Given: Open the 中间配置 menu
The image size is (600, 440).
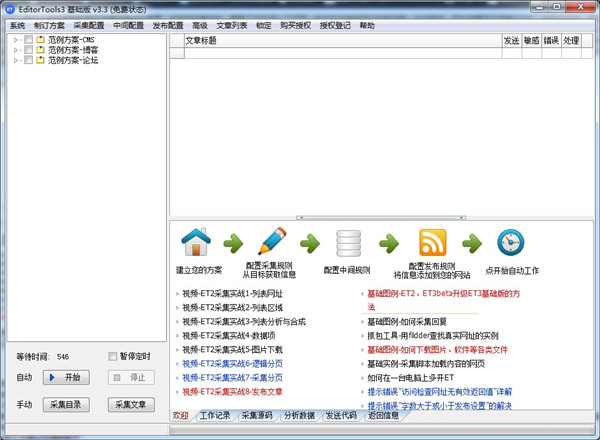Looking at the screenshot, I should pyautogui.click(x=129, y=26).
